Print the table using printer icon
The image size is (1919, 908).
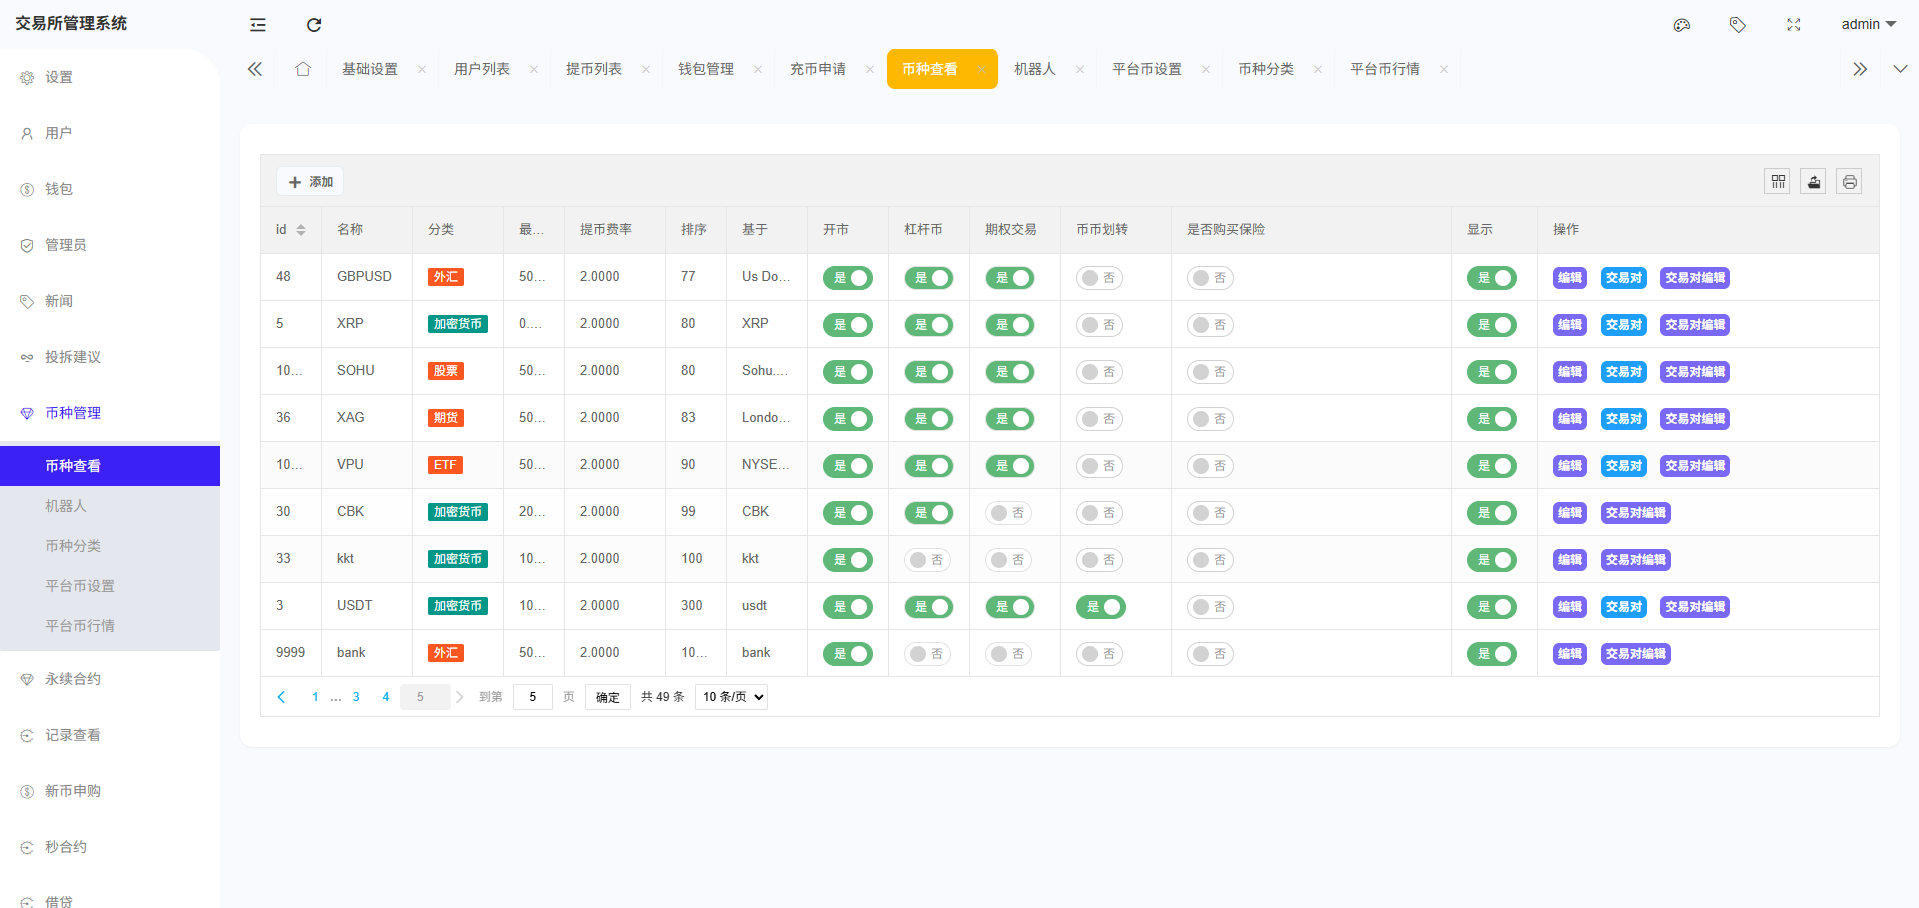point(1850,182)
